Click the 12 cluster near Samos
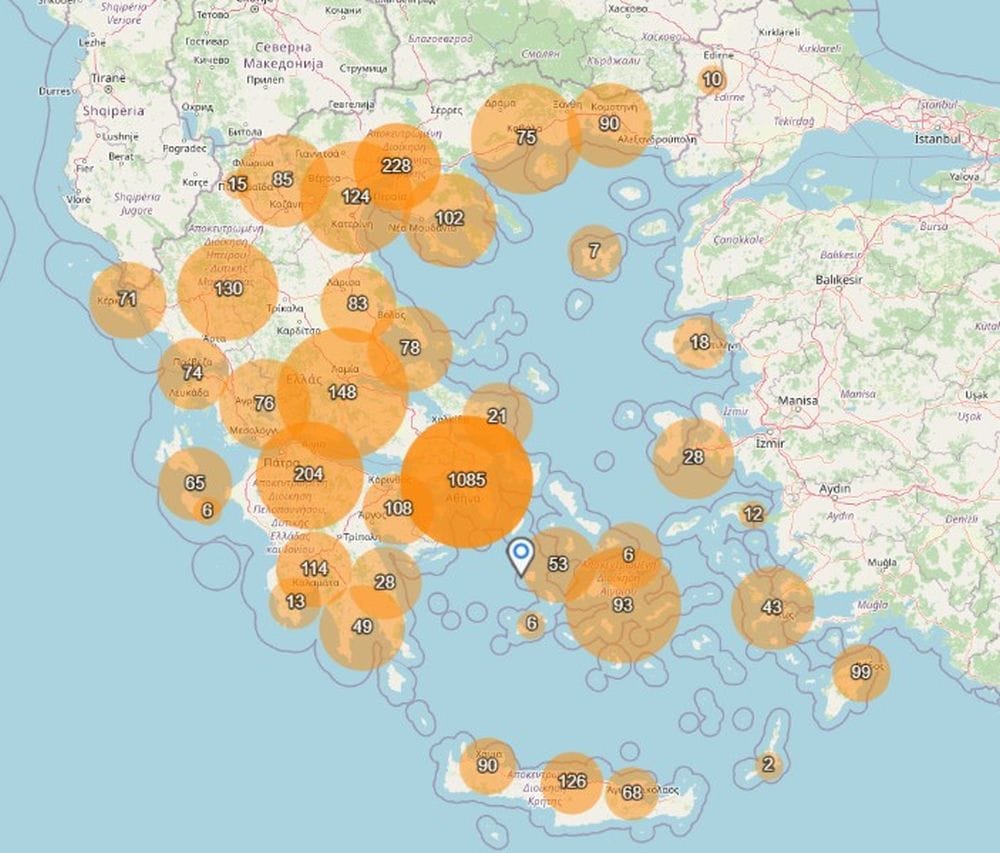1000x853 pixels. [x=751, y=513]
